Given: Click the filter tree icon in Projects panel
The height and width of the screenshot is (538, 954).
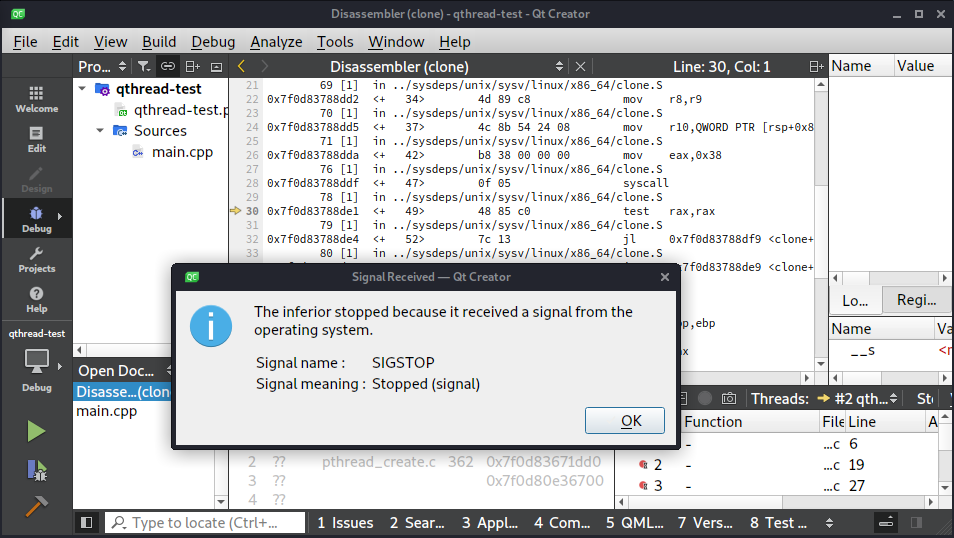Looking at the screenshot, I should point(144,66).
